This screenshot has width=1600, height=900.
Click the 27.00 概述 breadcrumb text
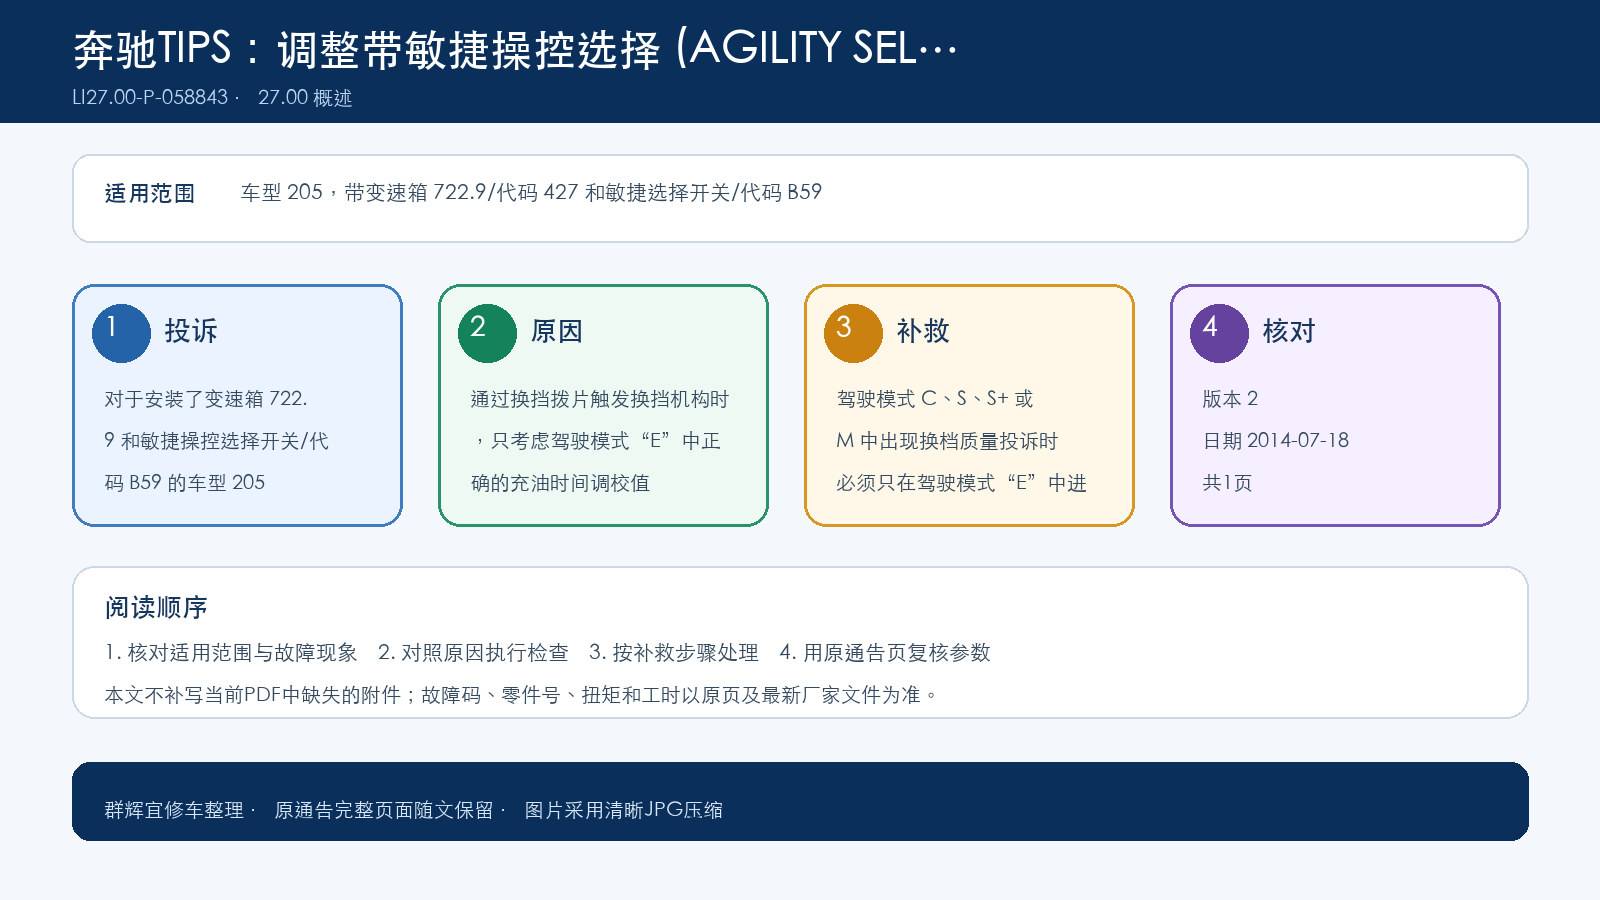point(305,98)
